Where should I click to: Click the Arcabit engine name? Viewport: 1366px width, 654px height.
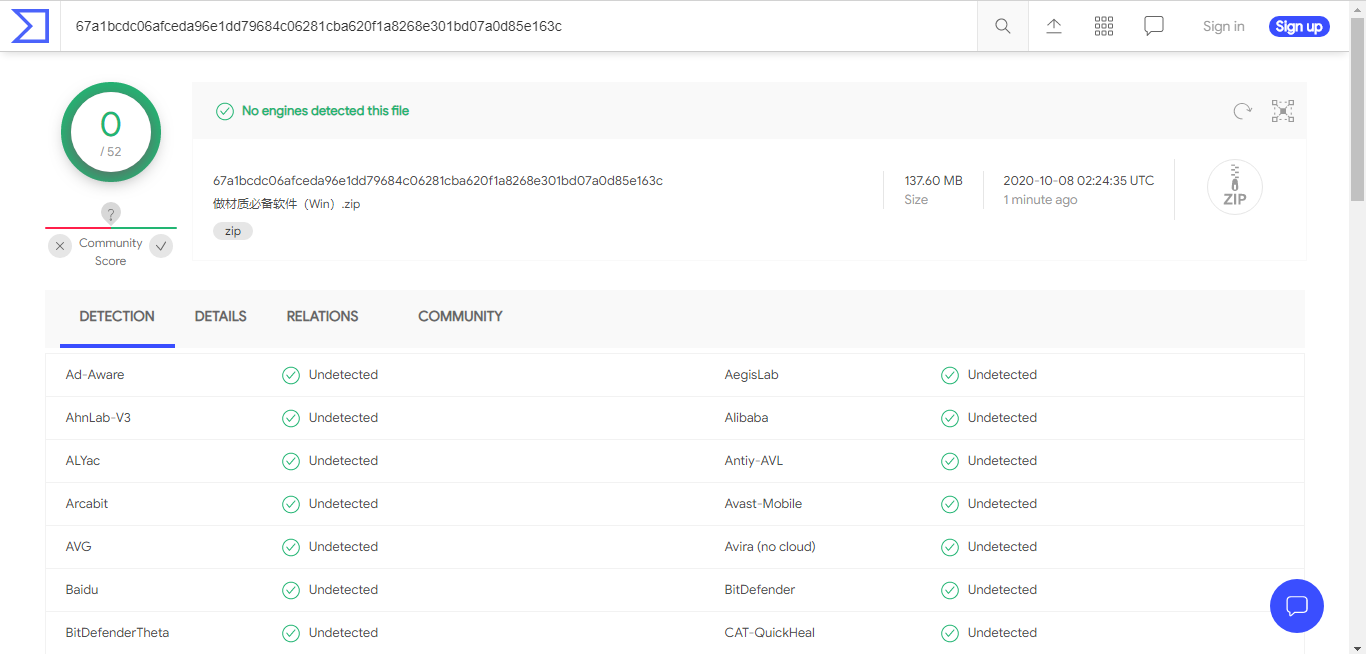(x=87, y=504)
